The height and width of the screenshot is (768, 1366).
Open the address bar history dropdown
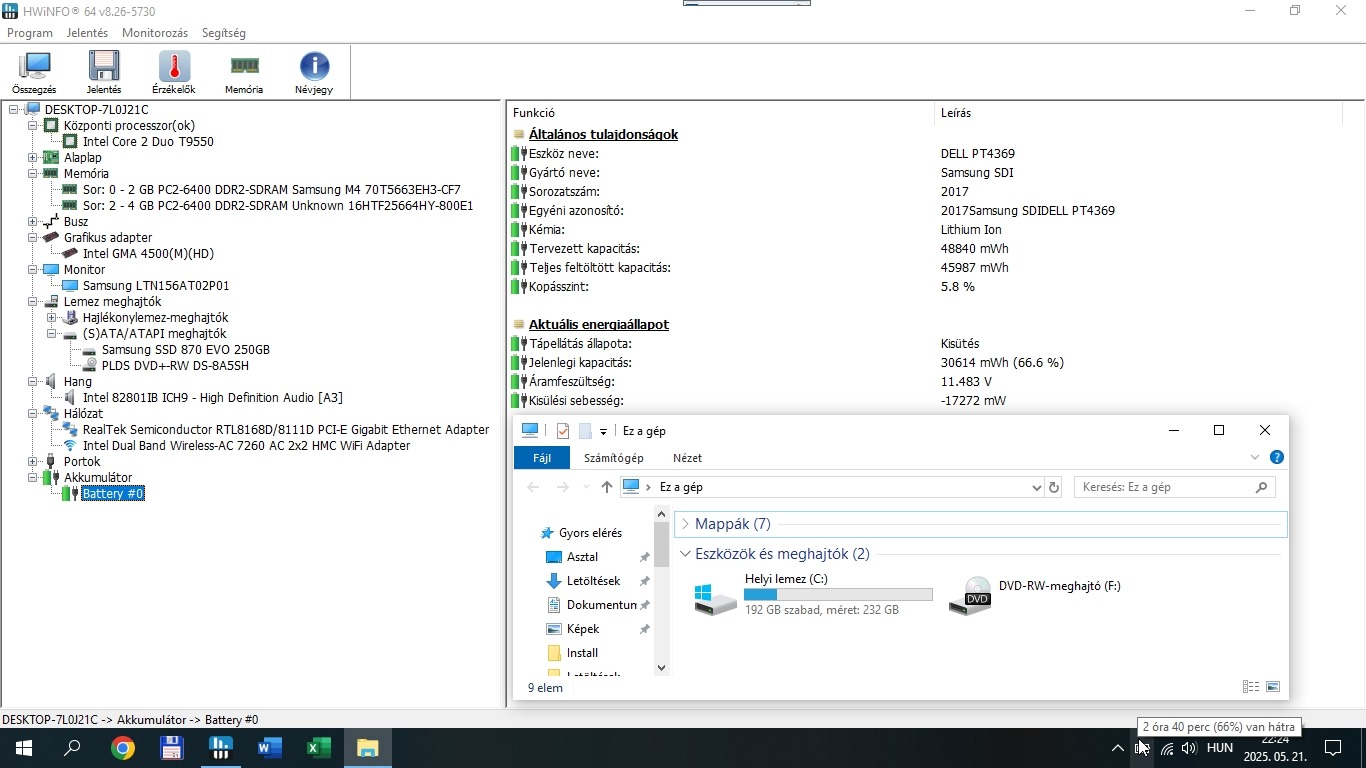pos(1036,487)
